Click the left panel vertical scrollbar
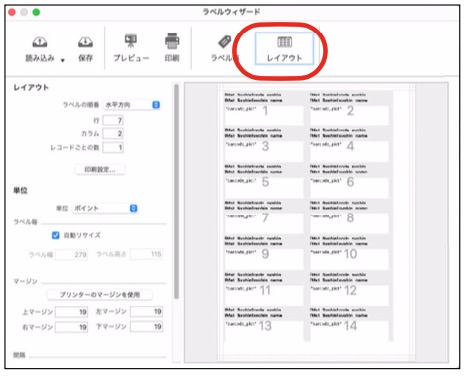This screenshot has width=469, height=376. pos(176,192)
